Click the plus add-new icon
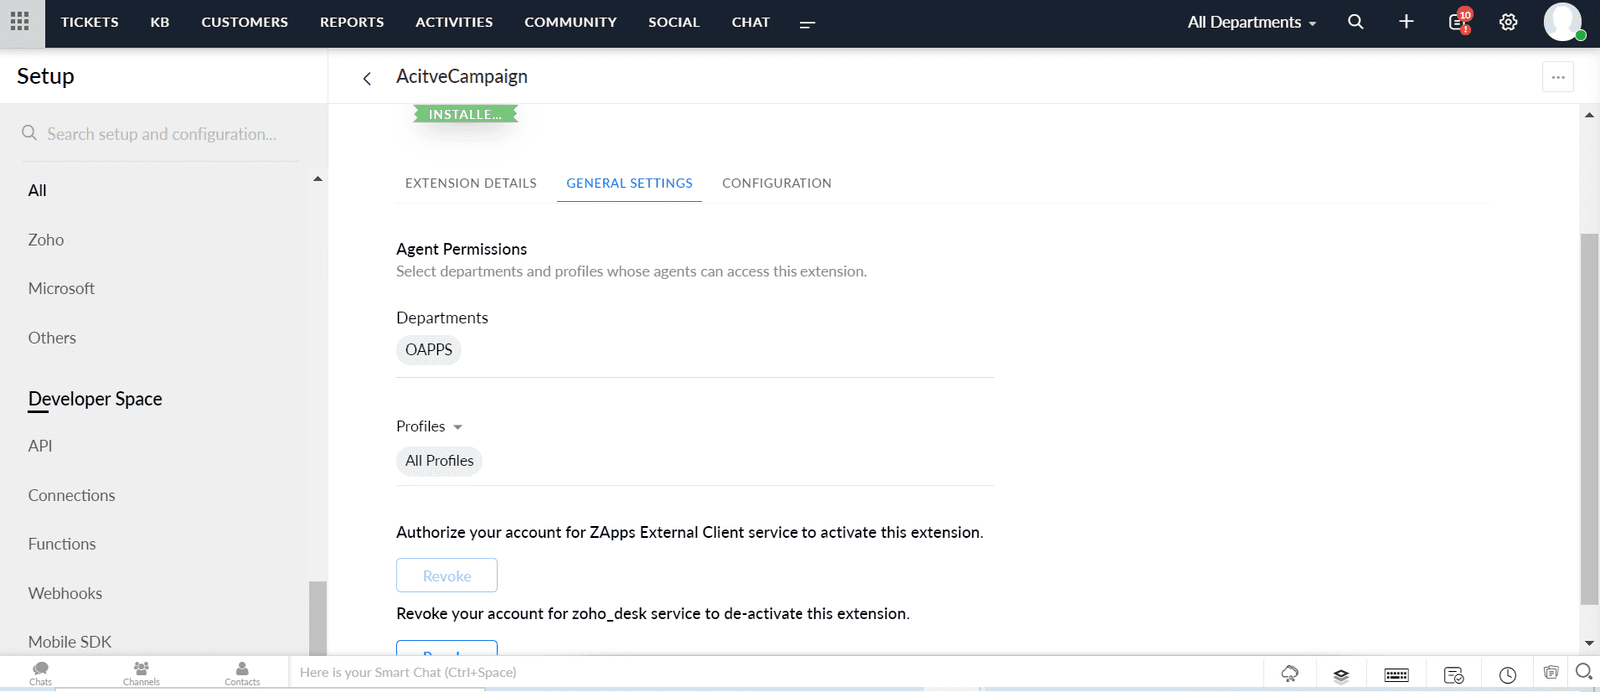Image resolution: width=1600 pixels, height=692 pixels. (1406, 21)
